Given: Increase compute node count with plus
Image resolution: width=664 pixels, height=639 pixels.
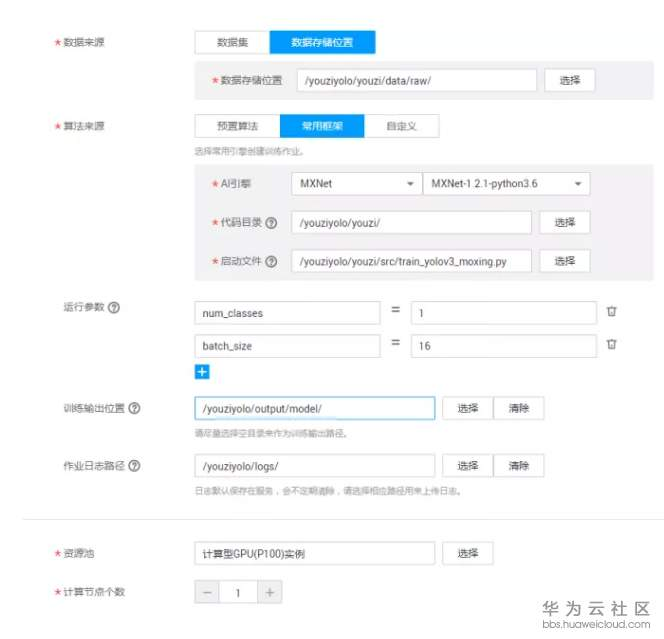Looking at the screenshot, I should click(x=270, y=592).
